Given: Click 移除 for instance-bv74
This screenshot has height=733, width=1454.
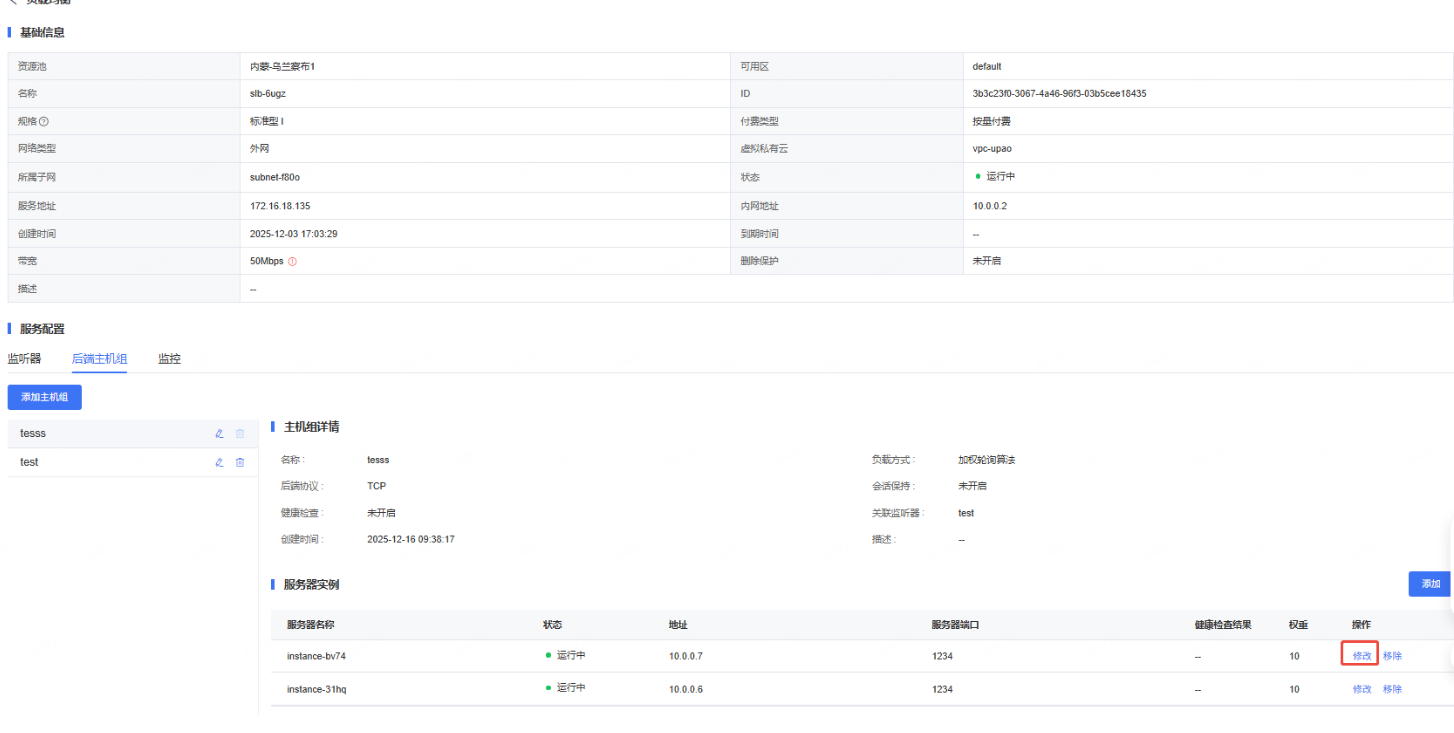Looking at the screenshot, I should [x=1392, y=656].
